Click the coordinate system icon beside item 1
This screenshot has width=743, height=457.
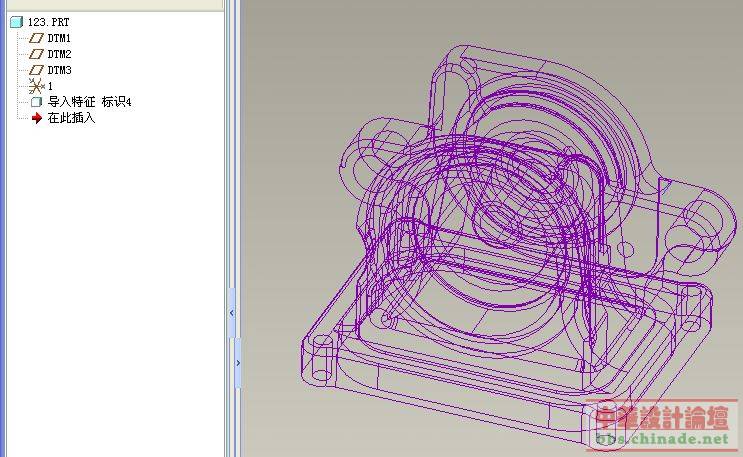tap(37, 86)
